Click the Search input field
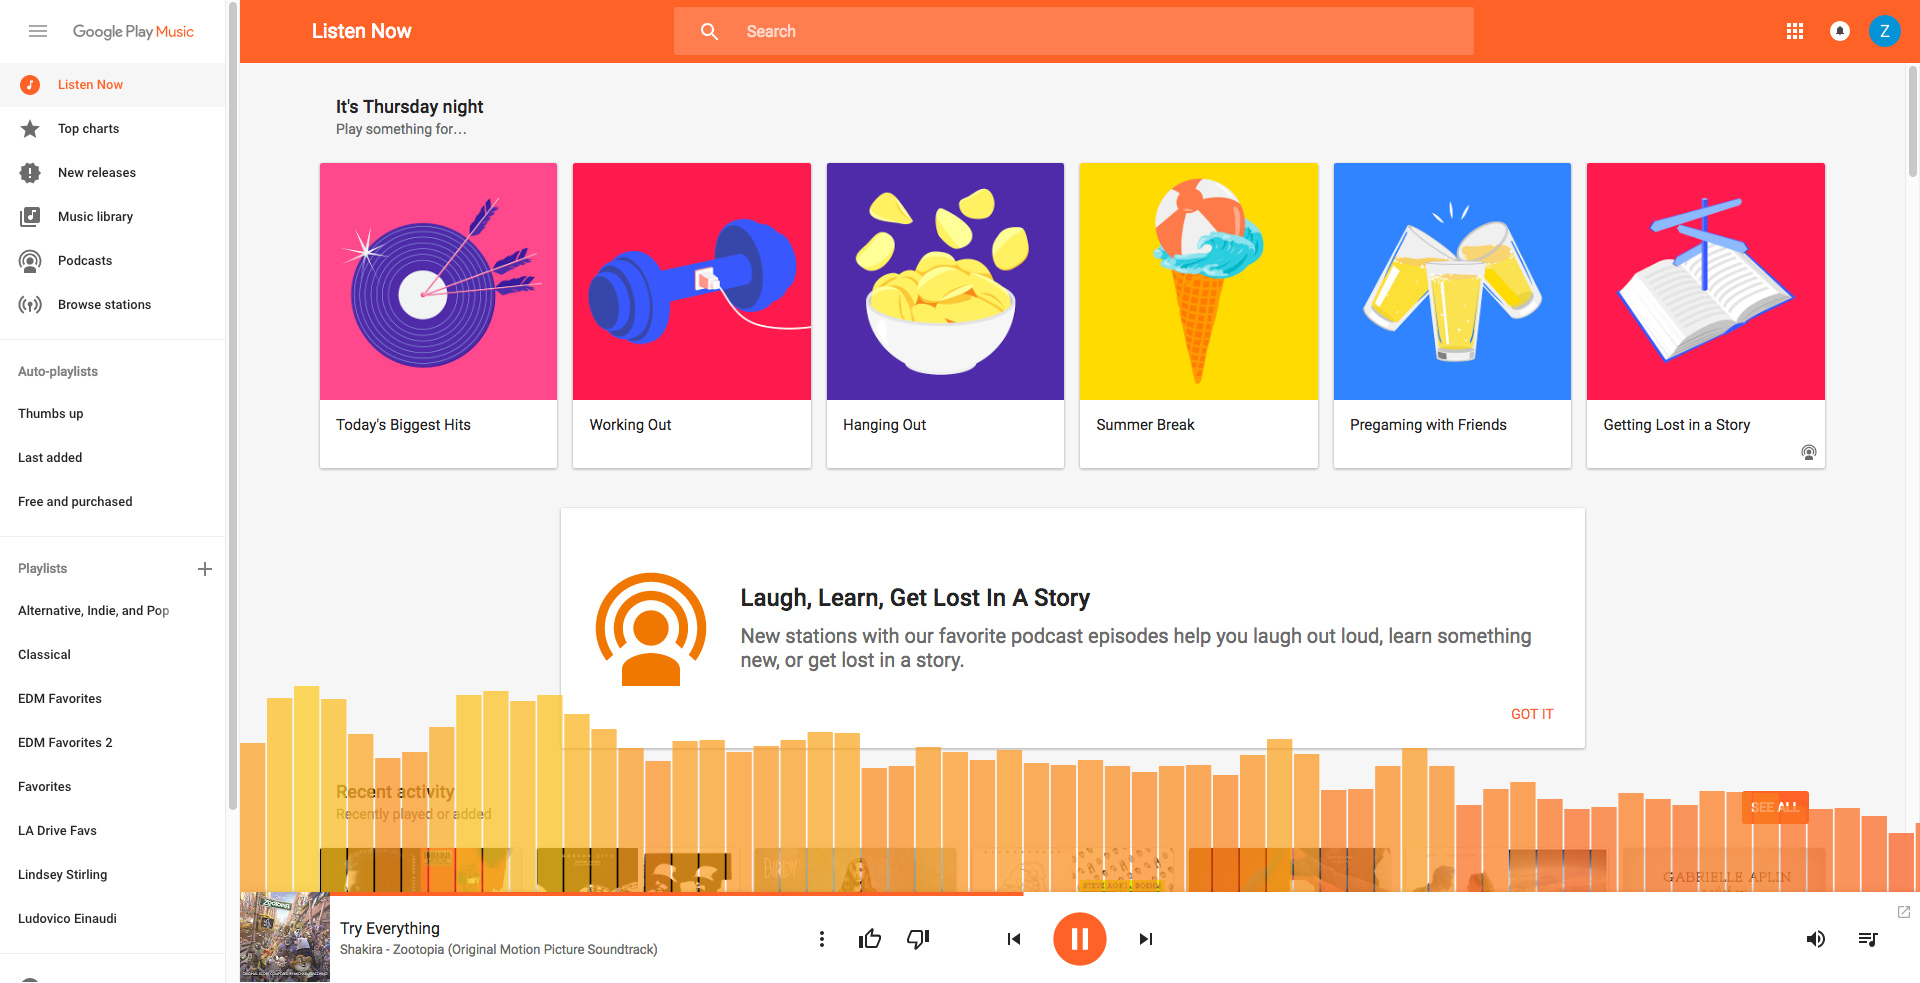Screen dimensions: 1920x983 tap(1074, 31)
